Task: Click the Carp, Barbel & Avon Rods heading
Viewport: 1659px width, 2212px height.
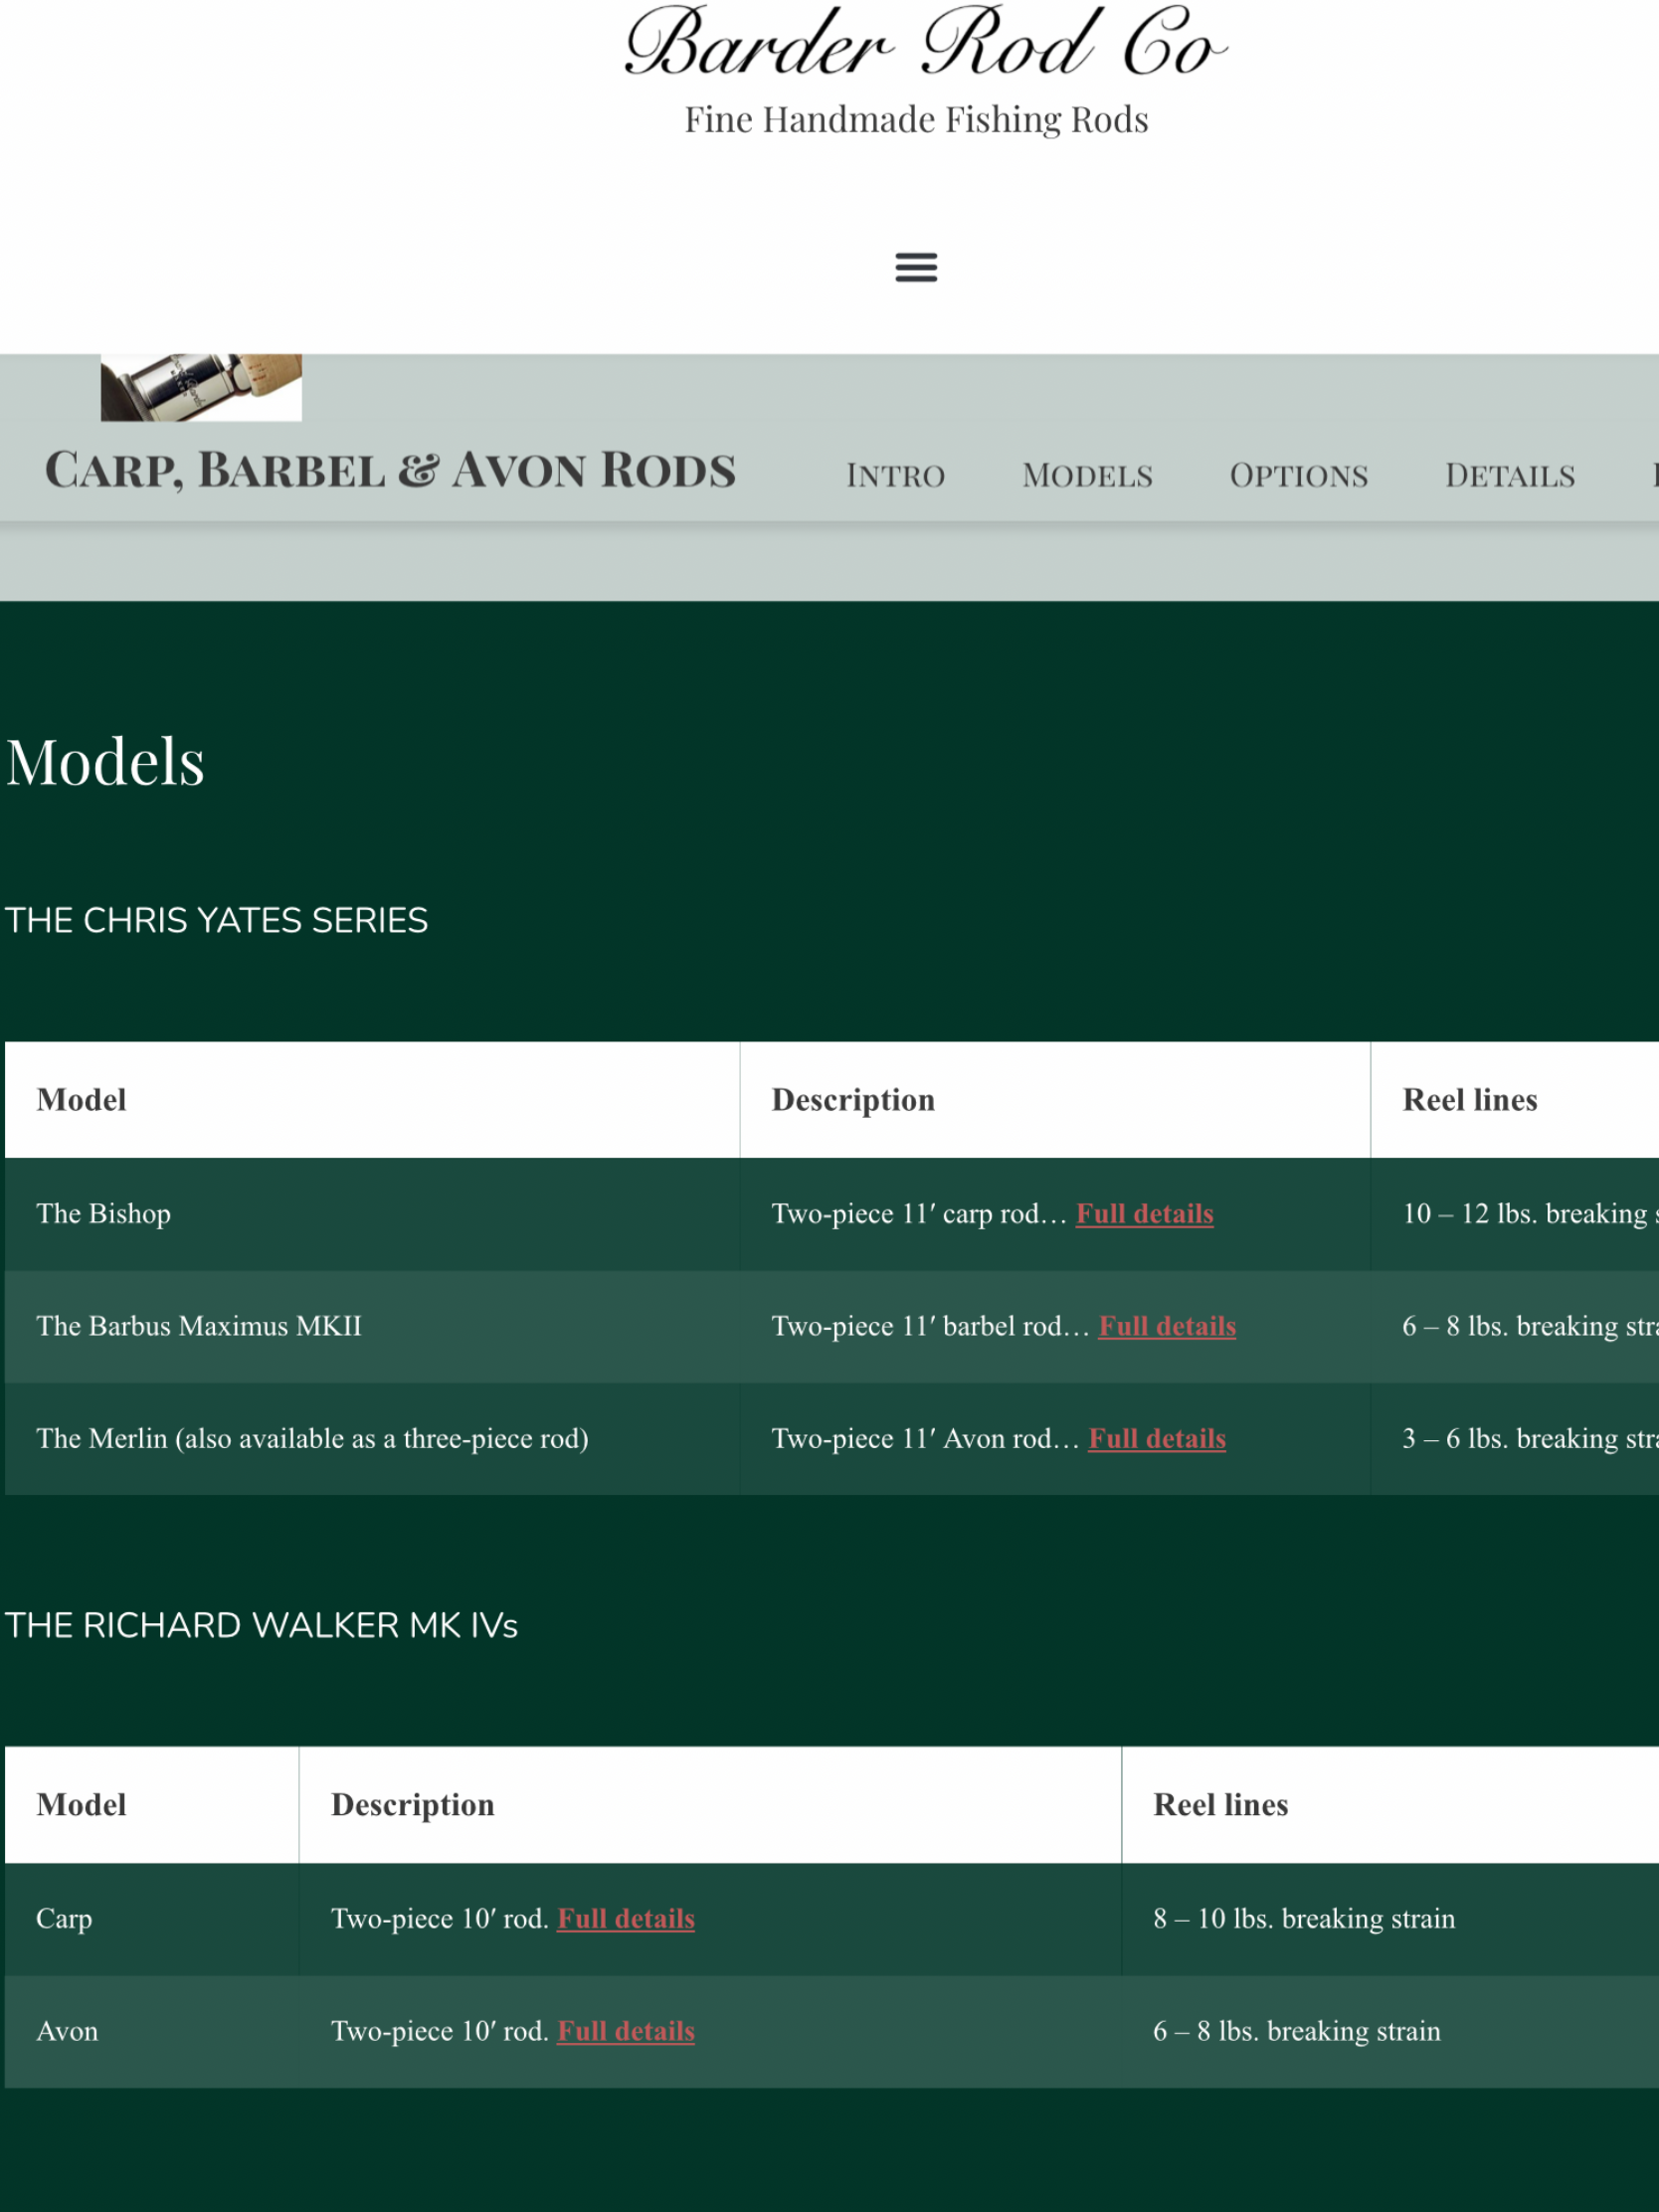Action: coord(390,470)
